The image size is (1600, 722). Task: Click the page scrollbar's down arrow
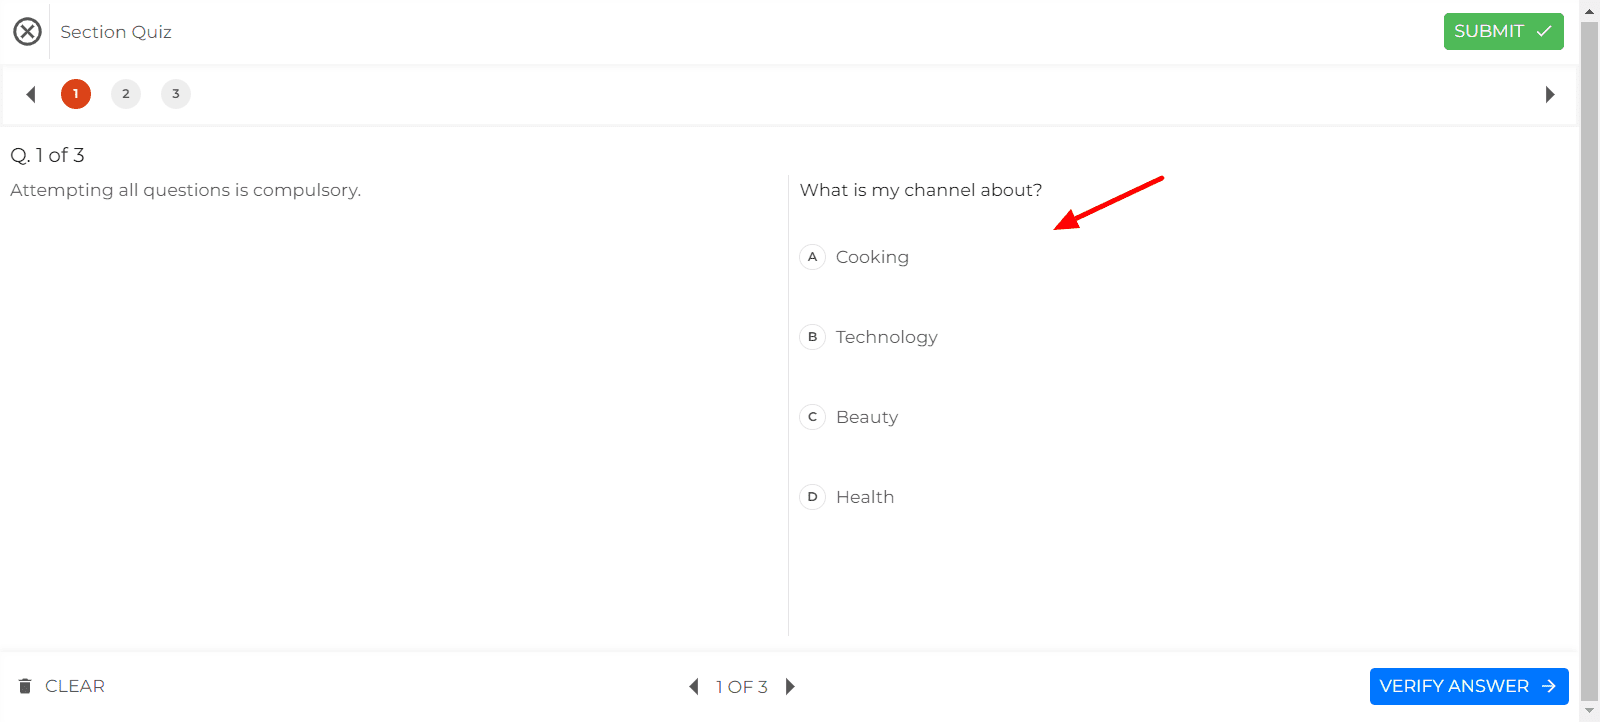coord(1589,711)
